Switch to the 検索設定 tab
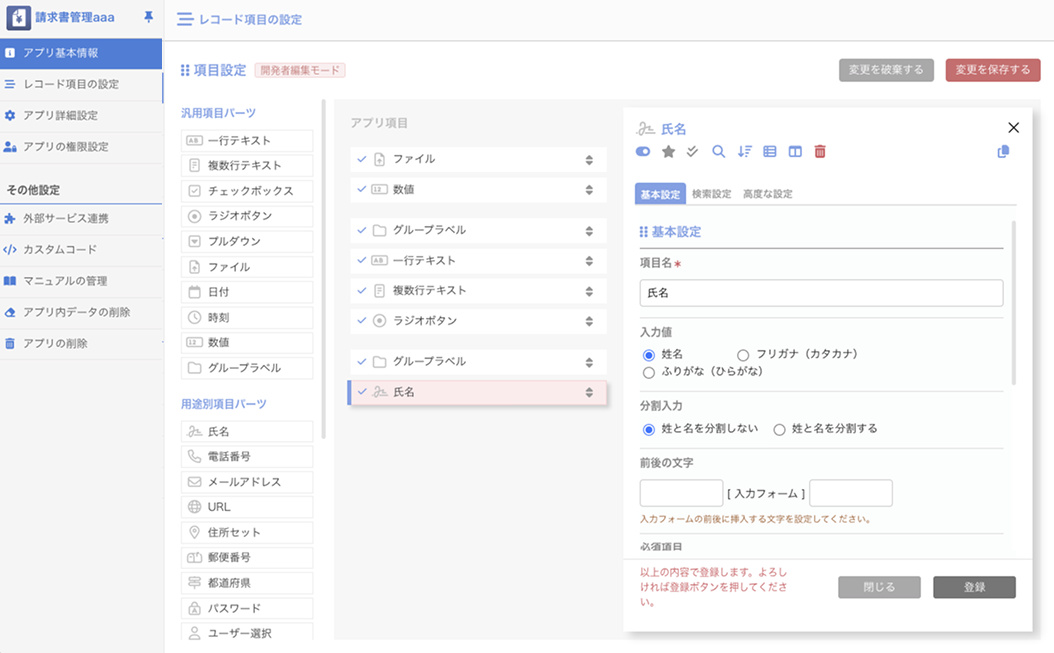1054x653 pixels. pyautogui.click(x=711, y=194)
